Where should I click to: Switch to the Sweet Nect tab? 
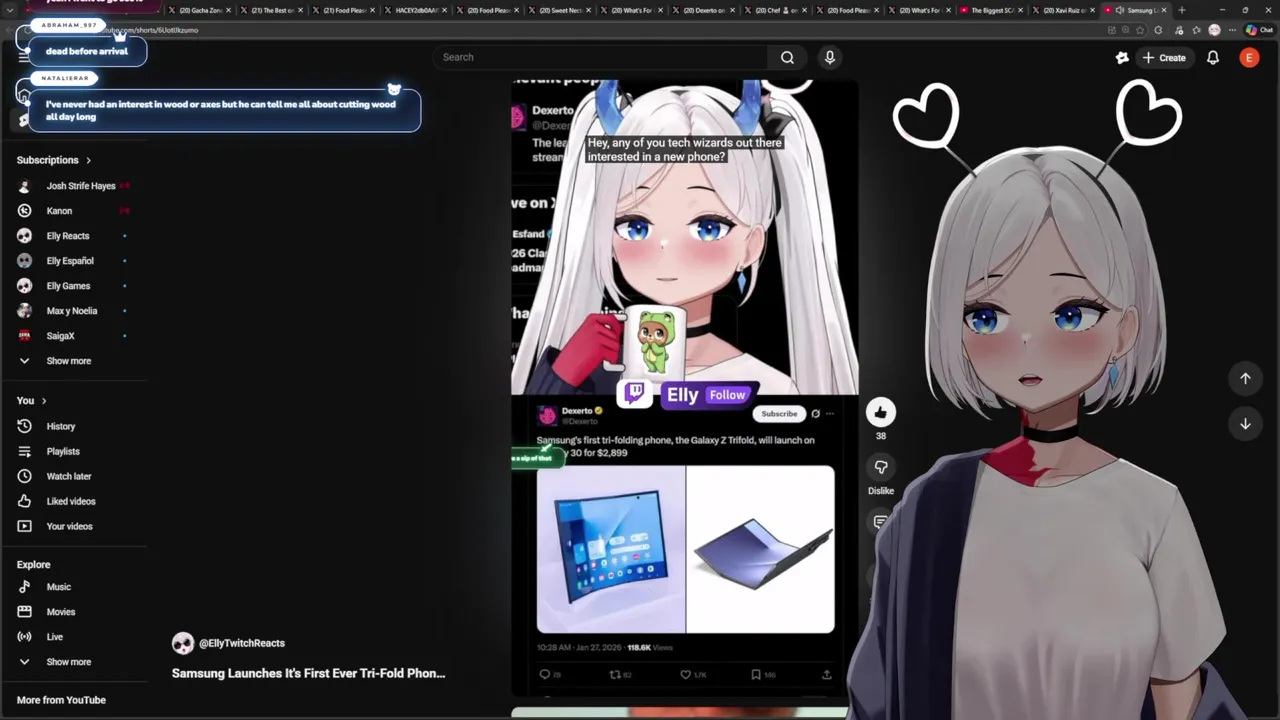tap(560, 10)
